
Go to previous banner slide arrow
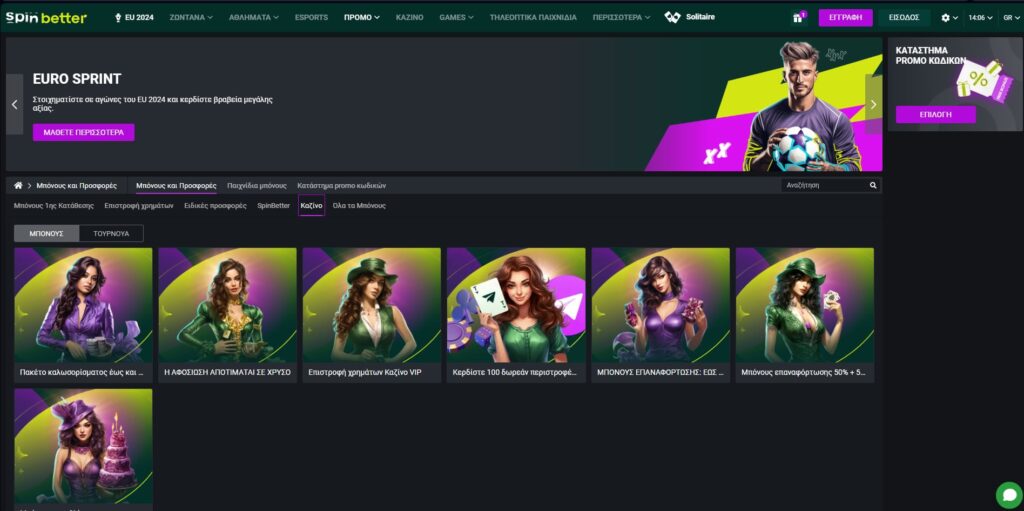pos(15,104)
